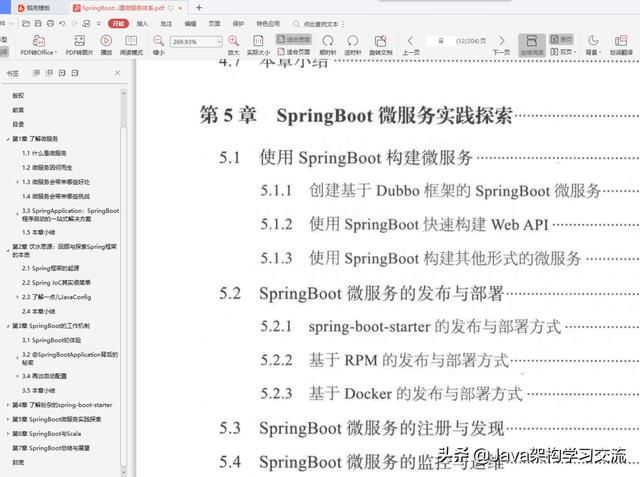Open the 保护 ribbon tab
This screenshot has width=640, height=477.
coord(238,24)
